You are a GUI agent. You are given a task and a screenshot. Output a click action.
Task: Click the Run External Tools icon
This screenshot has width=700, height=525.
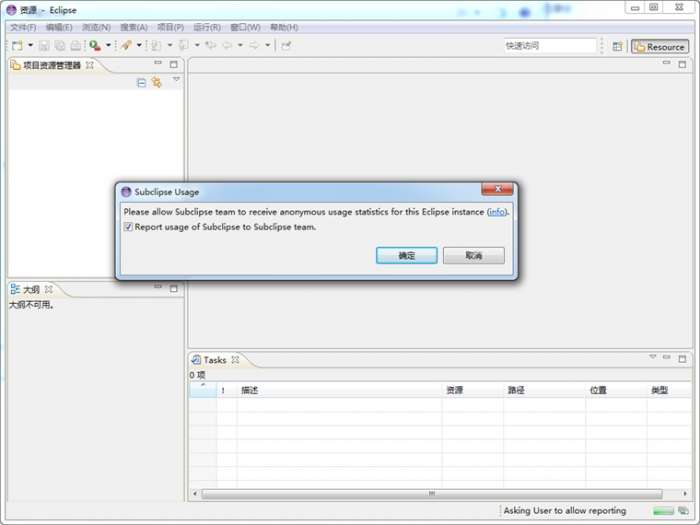(x=95, y=45)
